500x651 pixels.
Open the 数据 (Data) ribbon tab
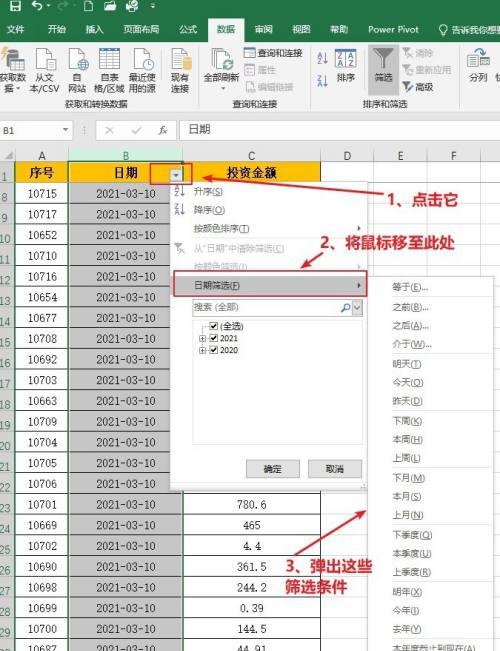click(226, 29)
